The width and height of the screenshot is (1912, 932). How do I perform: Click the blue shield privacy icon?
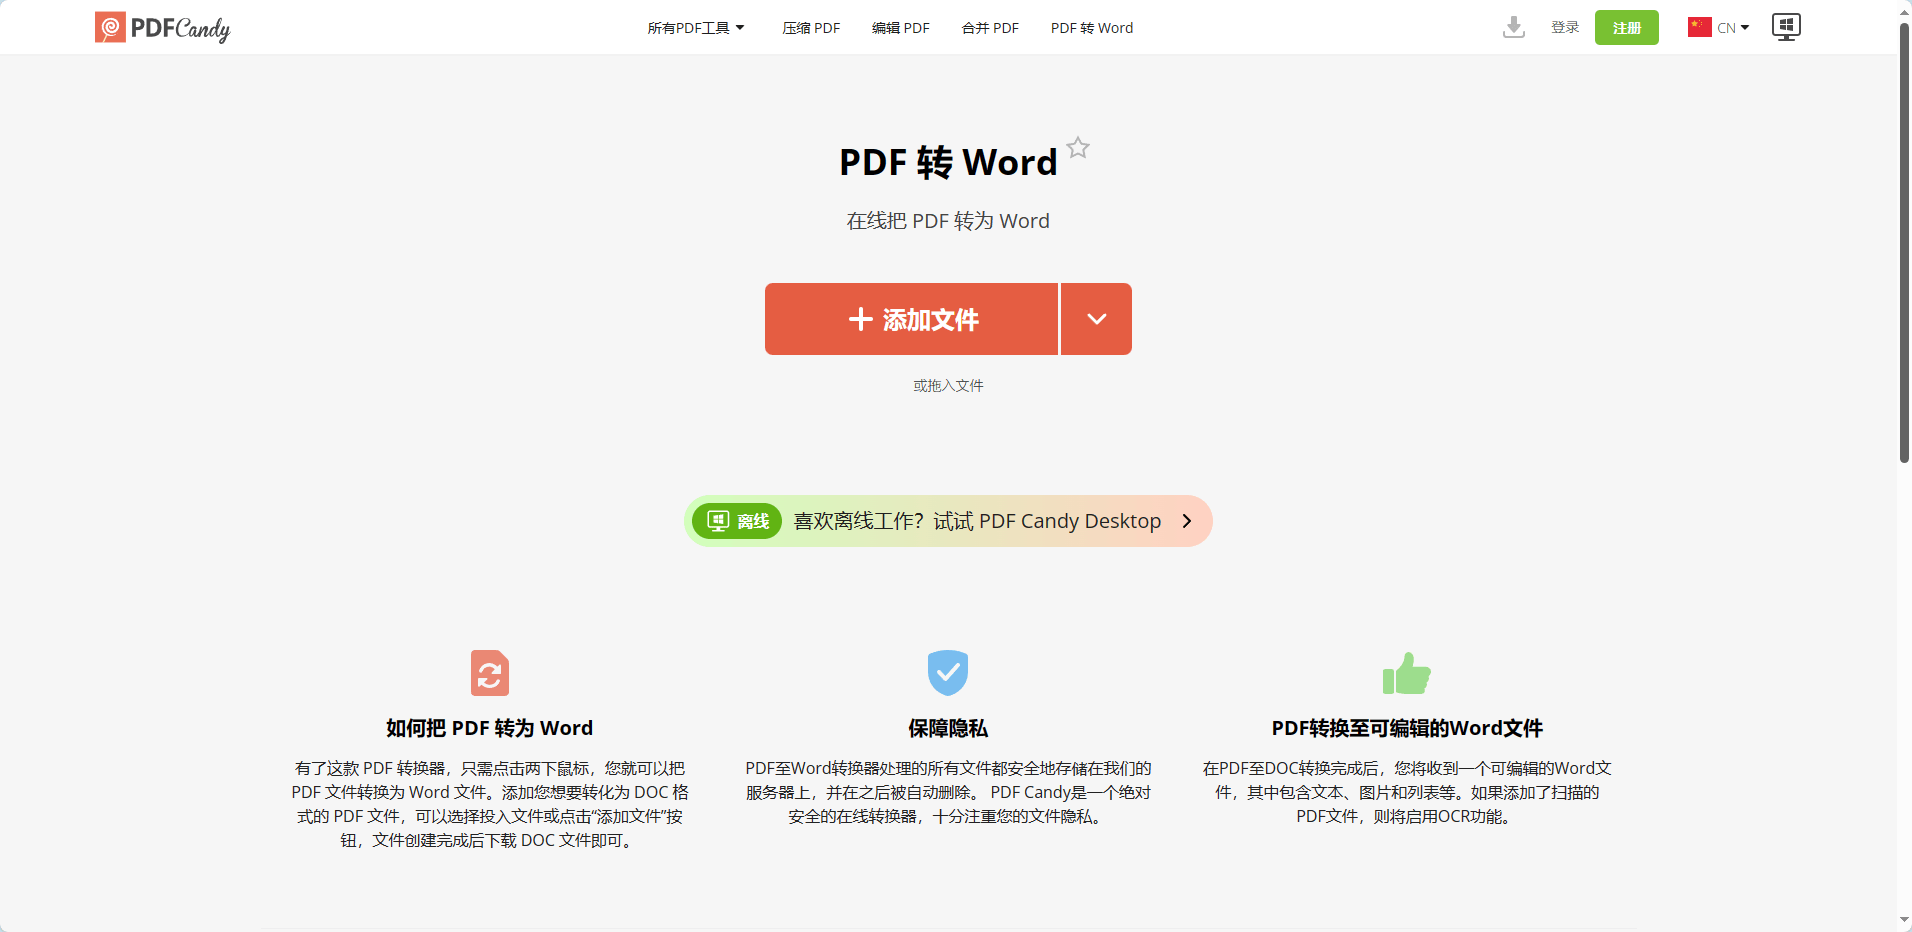coord(947,672)
